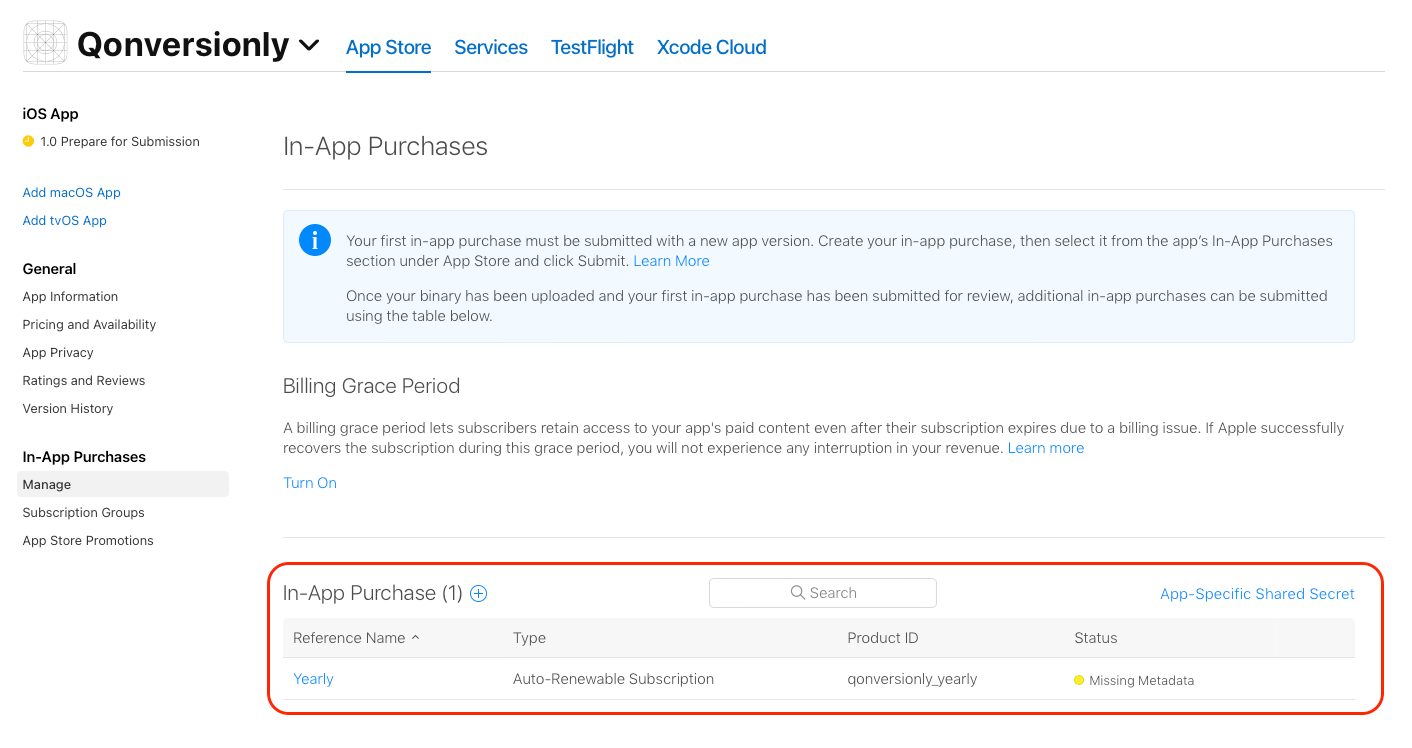This screenshot has width=1412, height=748.
Task: Open App Store Promotions
Action: [88, 541]
